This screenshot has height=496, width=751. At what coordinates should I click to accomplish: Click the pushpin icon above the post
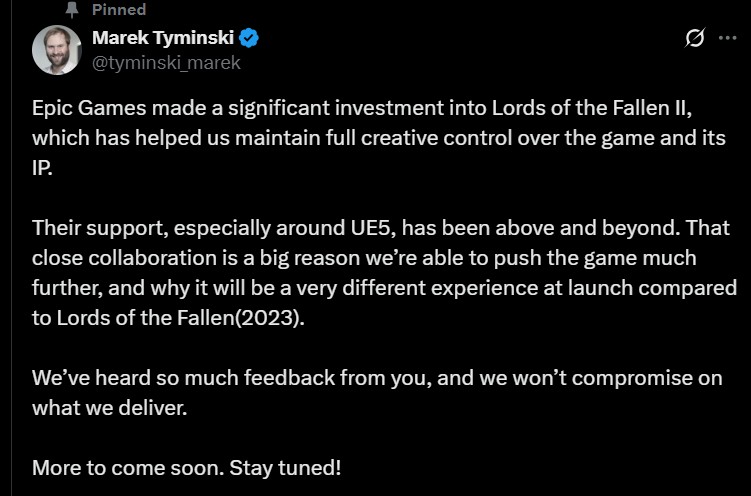(72, 9)
